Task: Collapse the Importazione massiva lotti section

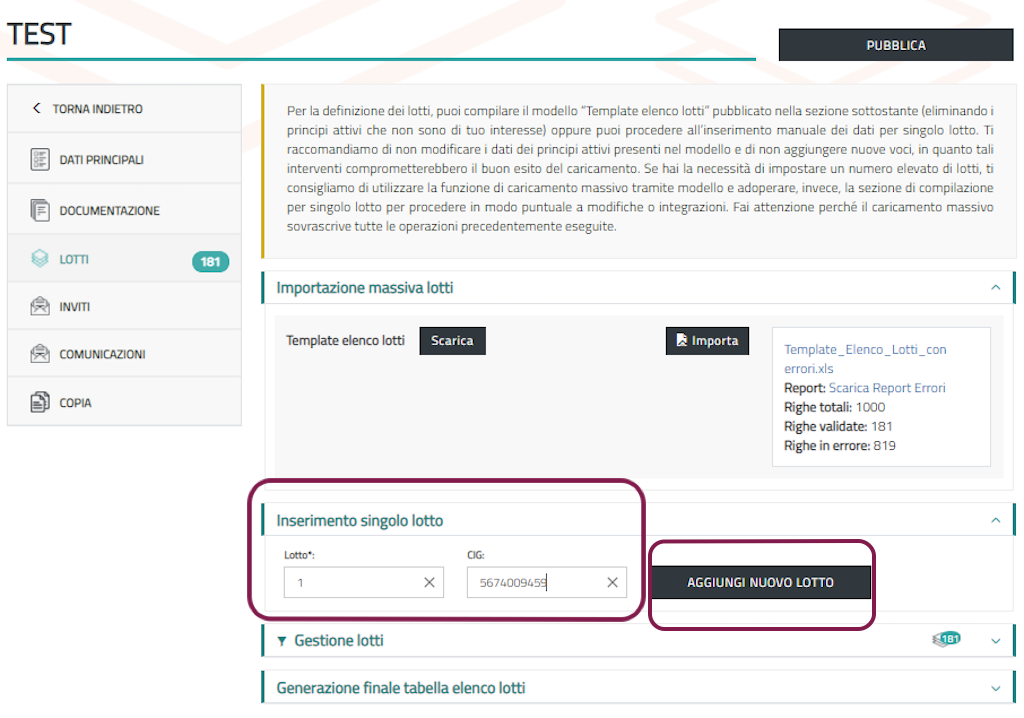Action: click(995, 288)
